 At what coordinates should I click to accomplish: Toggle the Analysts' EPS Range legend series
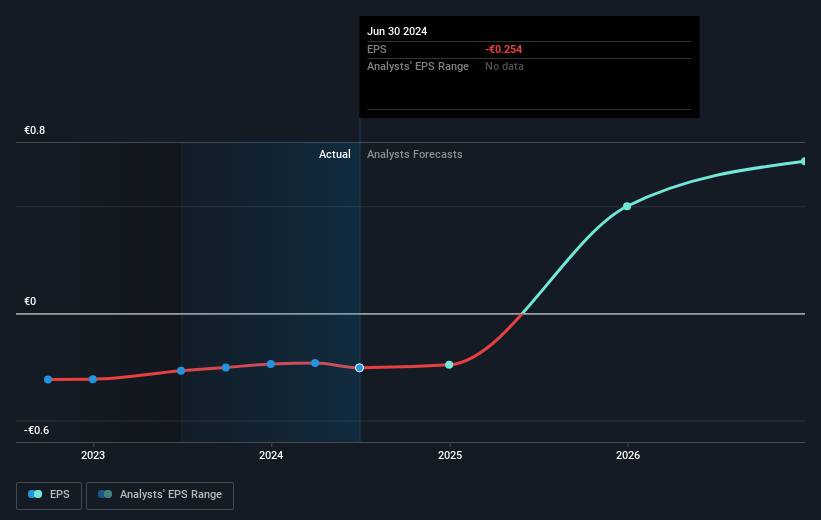click(160, 495)
